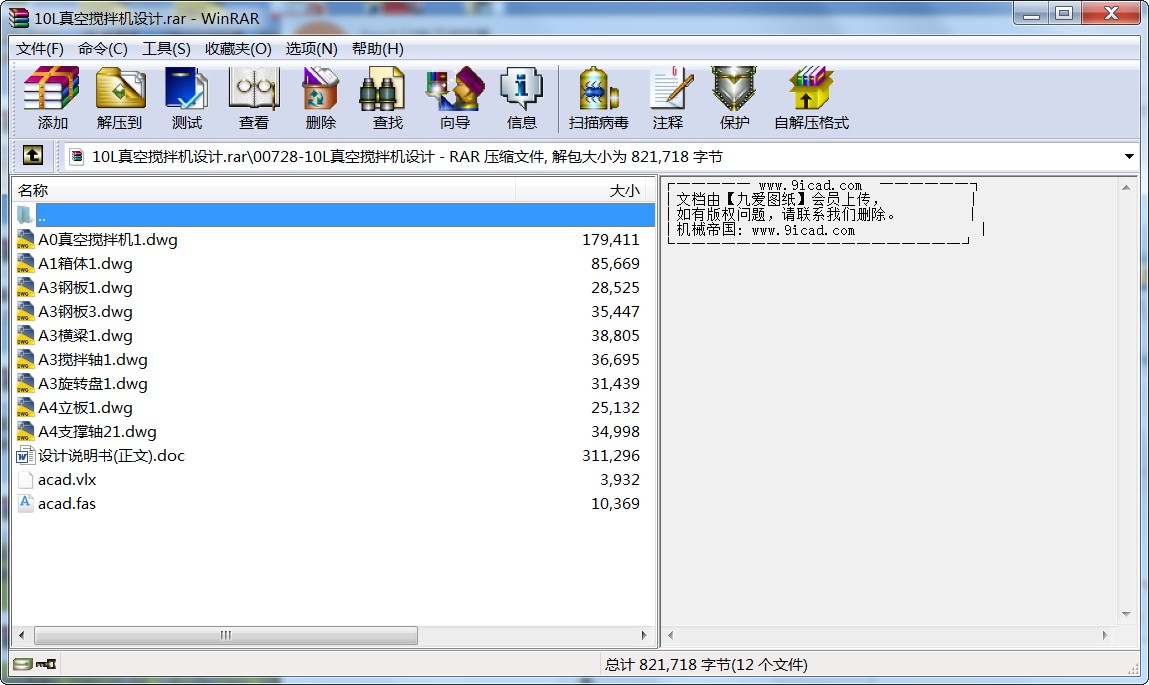
Task: Click the 添加 (Add) toolbar icon
Action: (51, 98)
